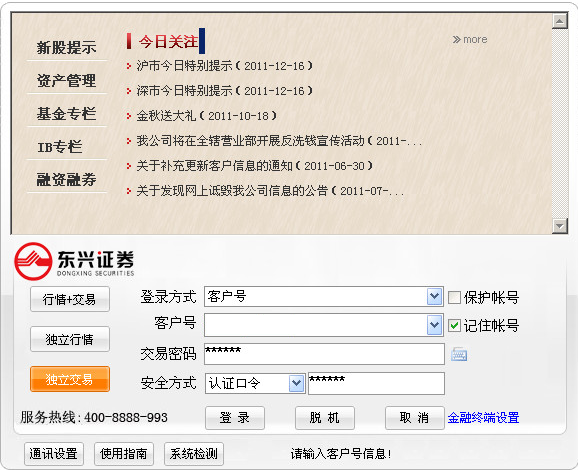Click the 登录 button
Screen dimensions: 578x471
click(x=235, y=418)
